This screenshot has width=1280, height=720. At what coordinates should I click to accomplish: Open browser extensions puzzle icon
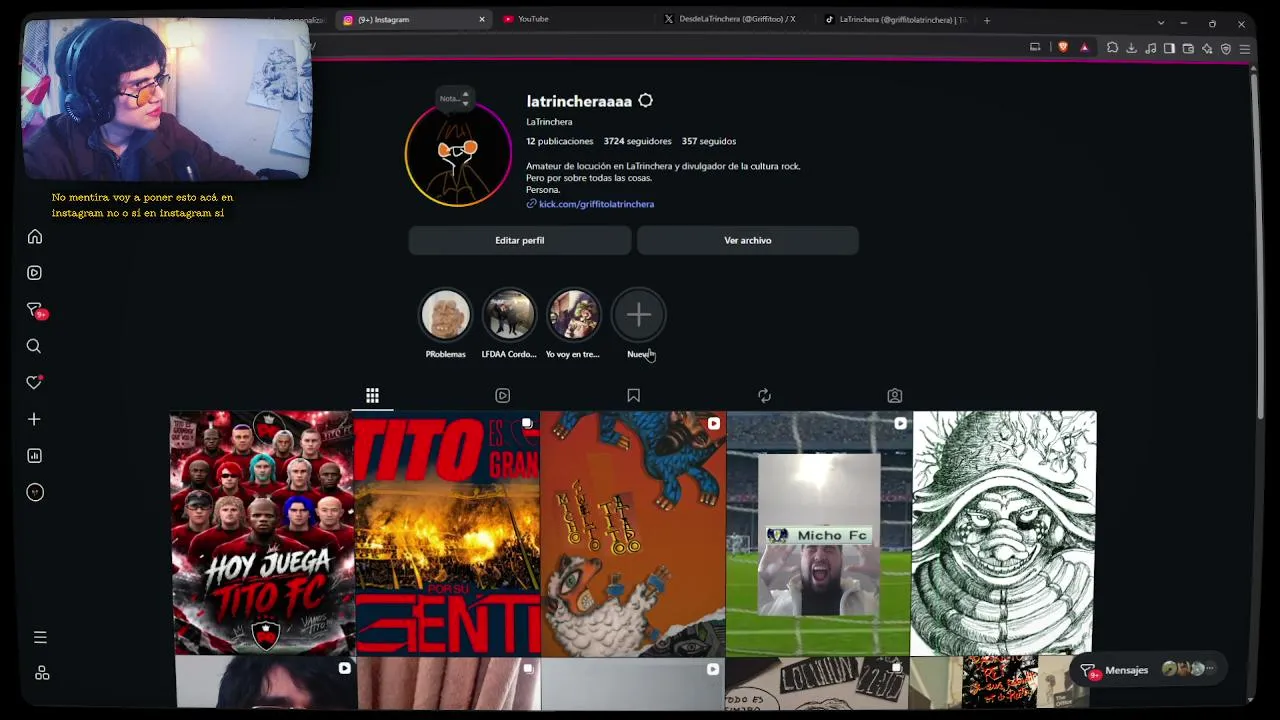click(x=1112, y=48)
